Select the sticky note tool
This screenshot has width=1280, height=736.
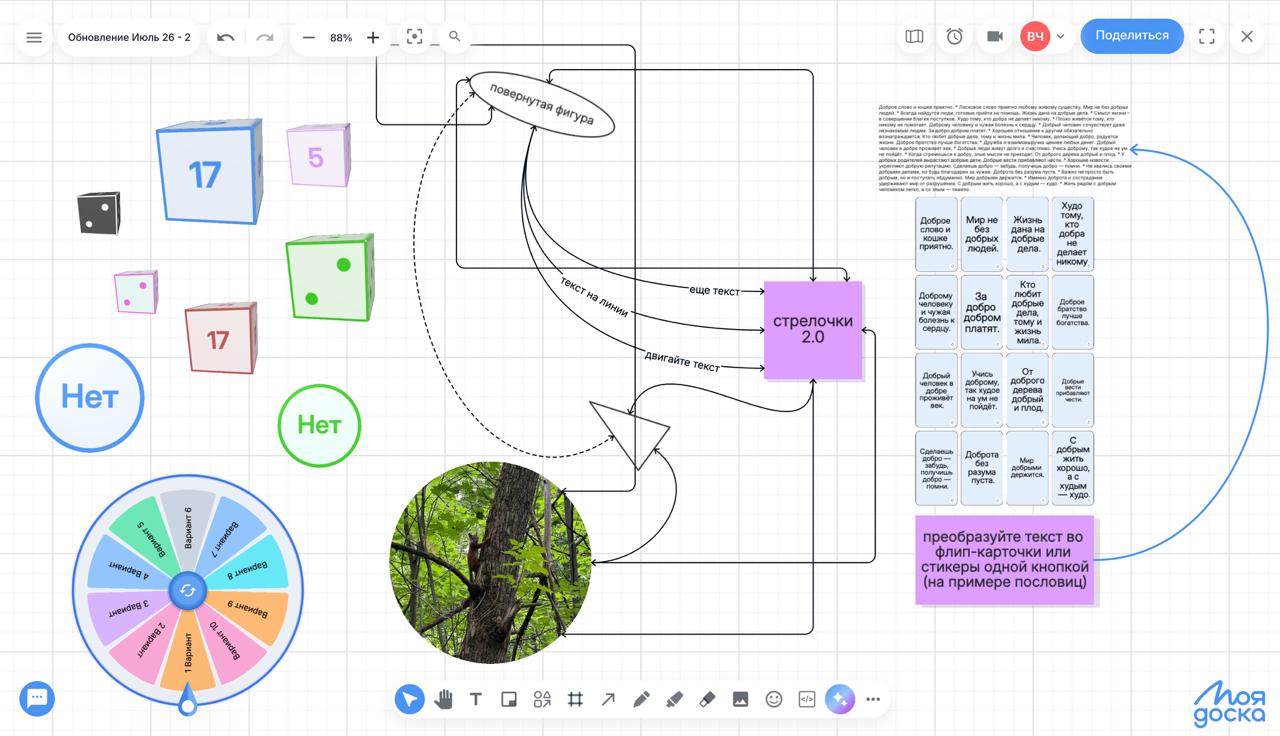pos(509,699)
